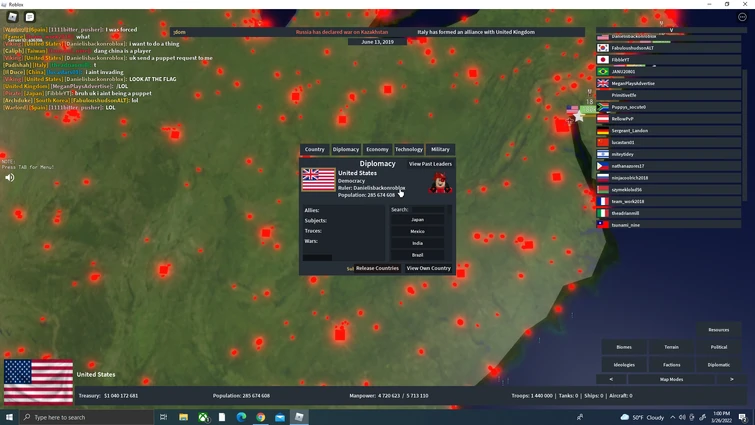The height and width of the screenshot is (425, 755).
Task: Collapse the player list with V arrow
Action: pos(671,30)
